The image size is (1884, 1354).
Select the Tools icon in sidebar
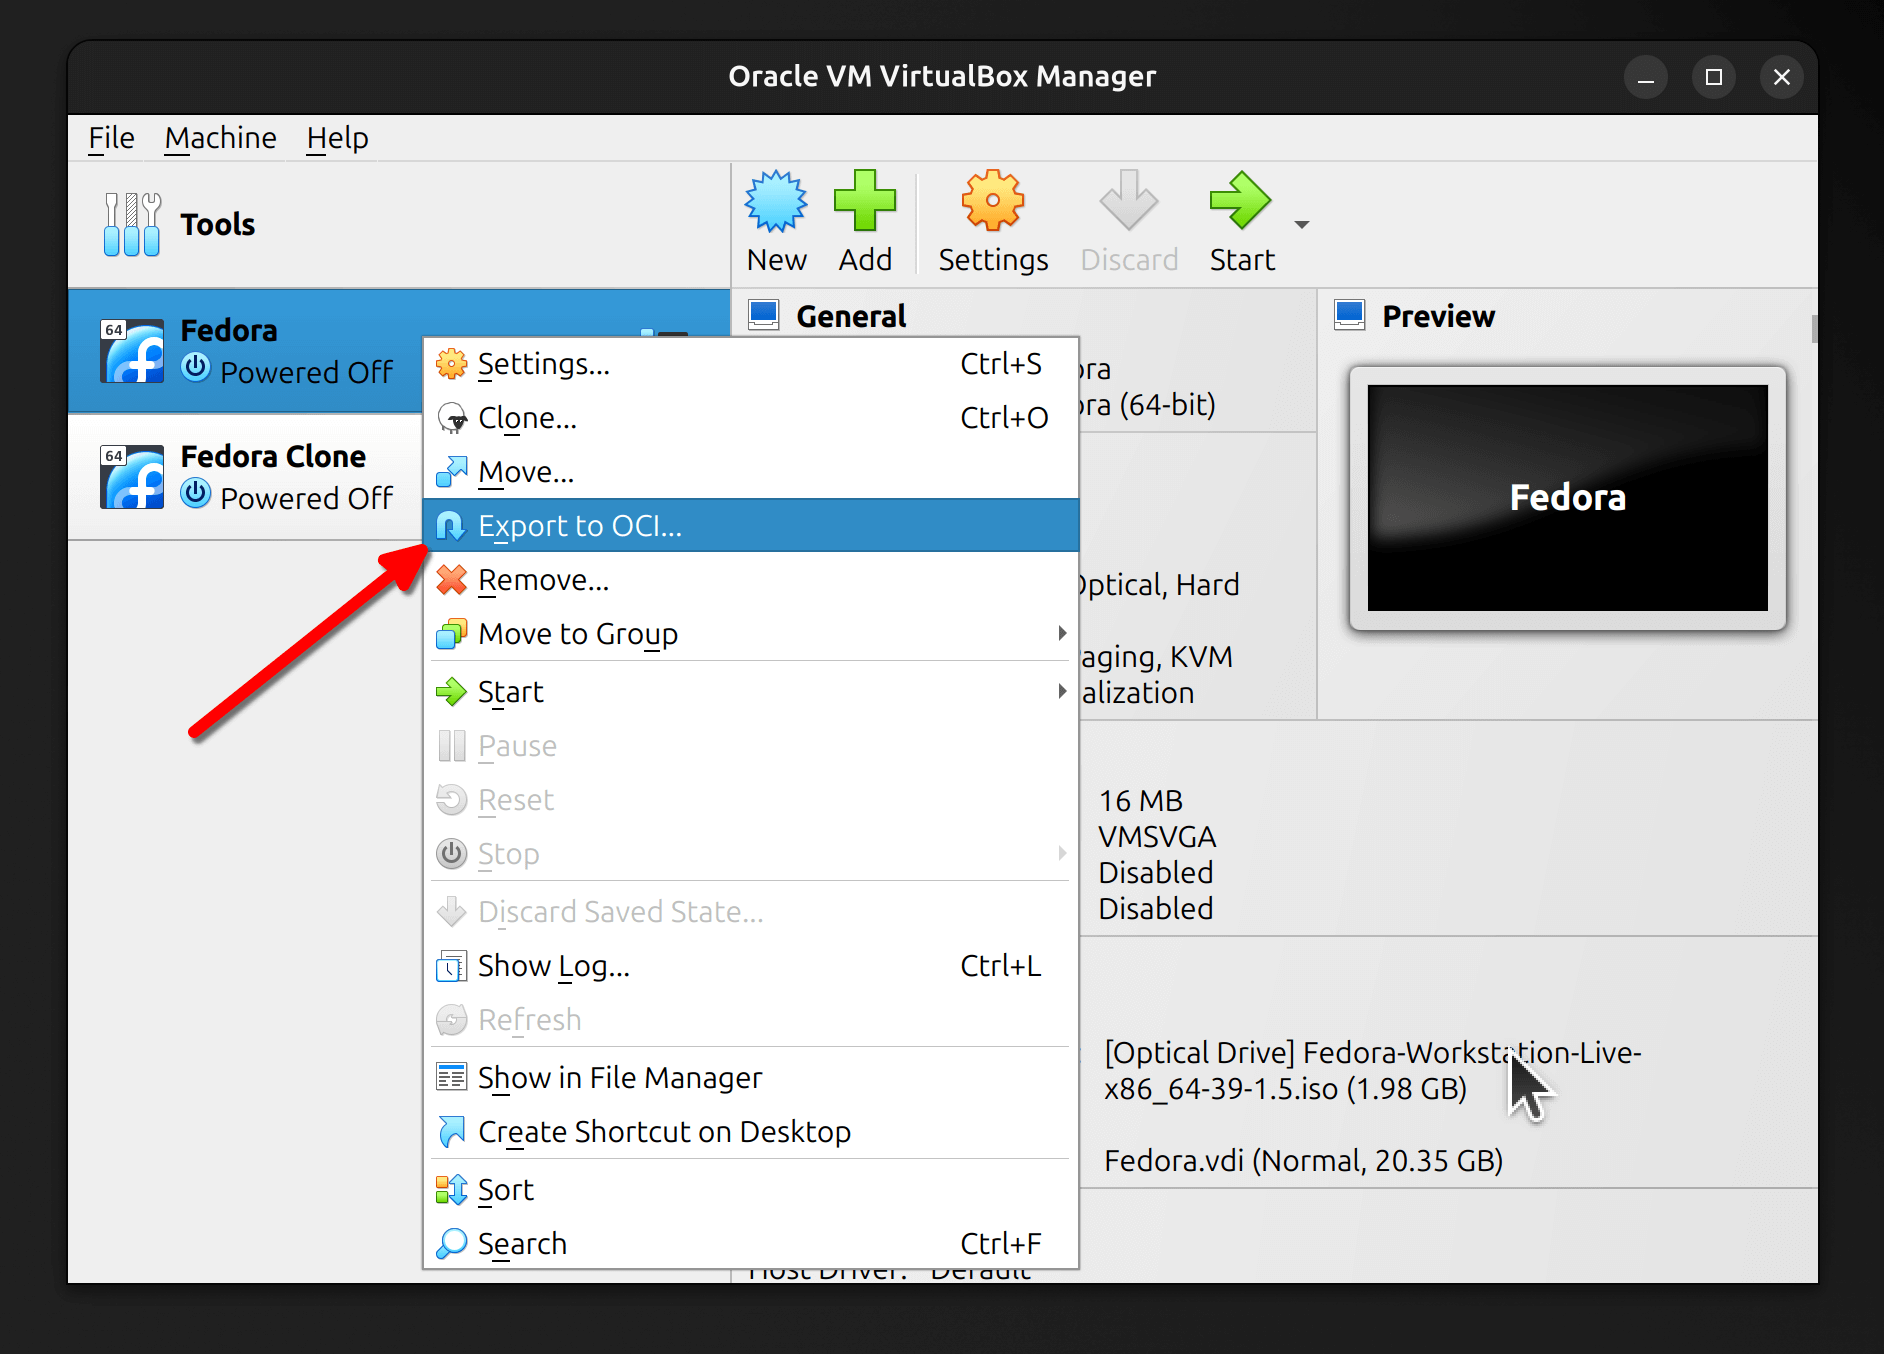[x=132, y=225]
